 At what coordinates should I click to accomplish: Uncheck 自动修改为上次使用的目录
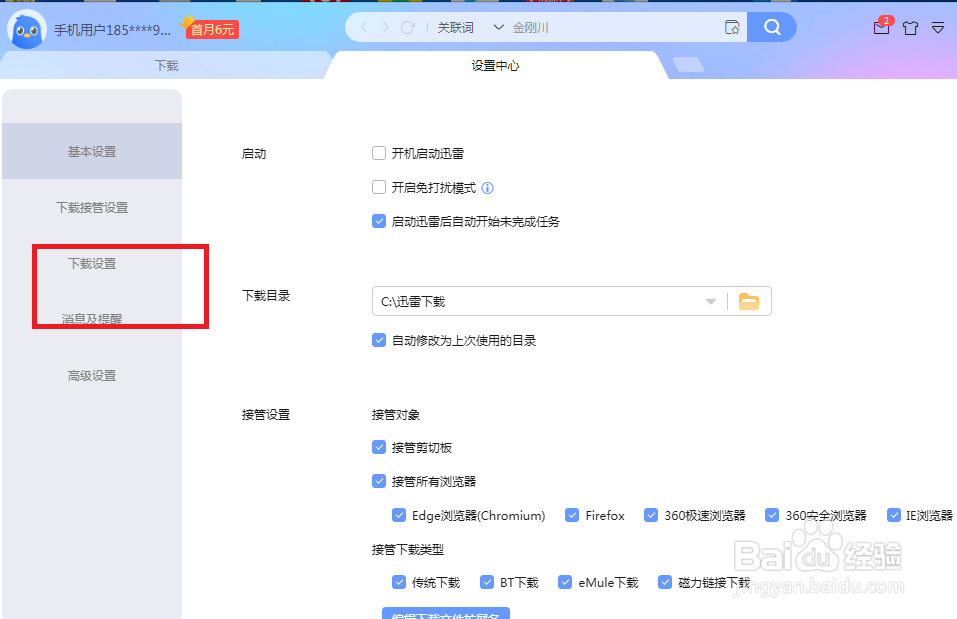[x=379, y=341]
